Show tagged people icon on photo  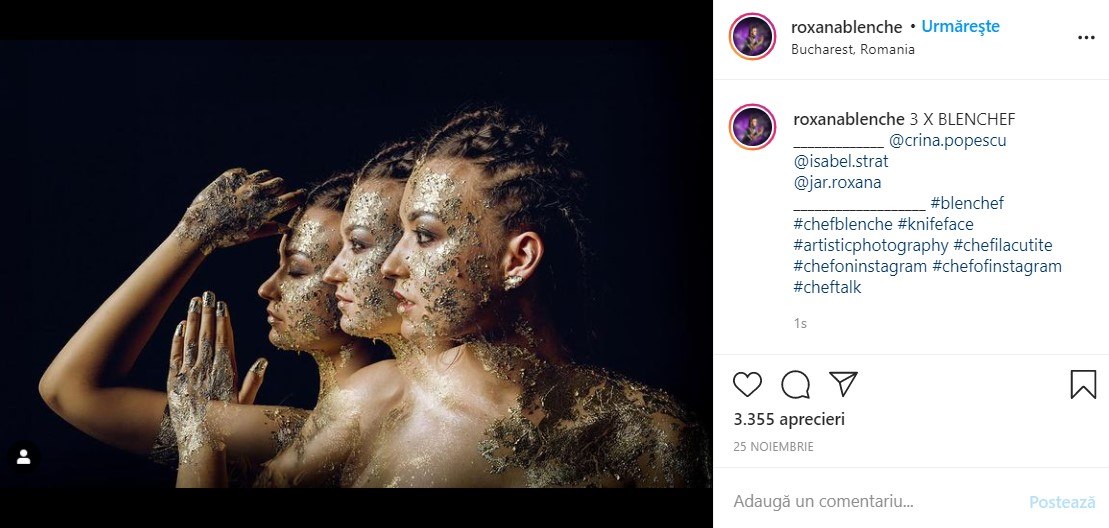click(23, 457)
